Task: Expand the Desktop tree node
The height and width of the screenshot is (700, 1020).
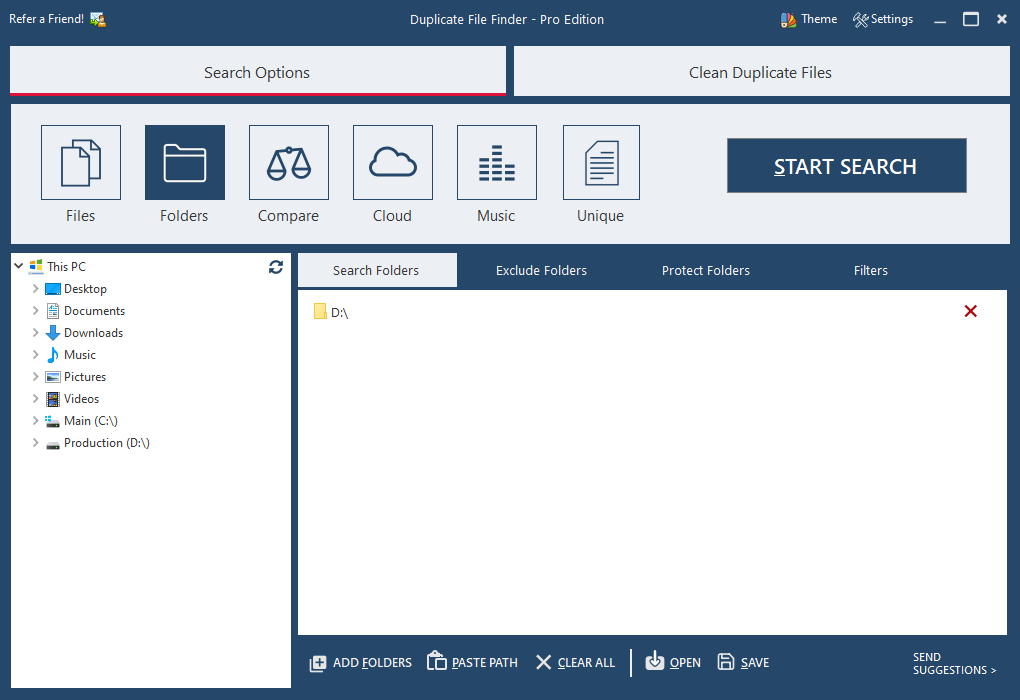Action: [x=35, y=288]
